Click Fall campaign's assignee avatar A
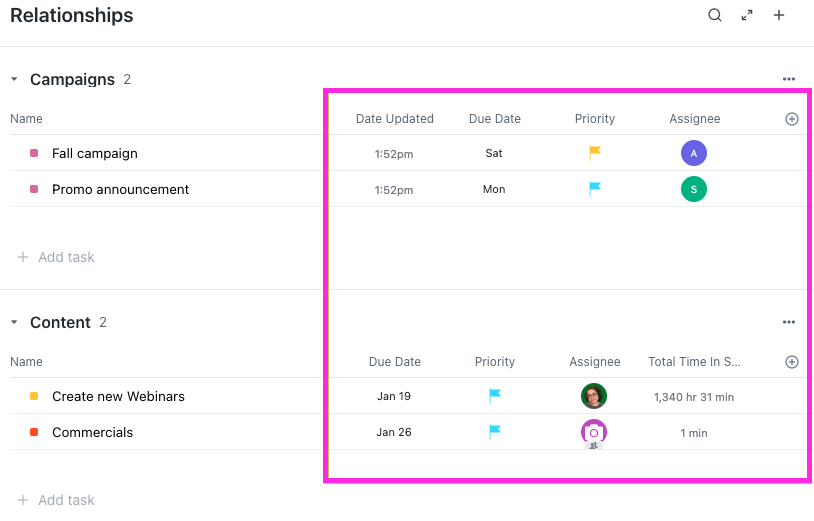This screenshot has width=814, height=521. click(694, 153)
